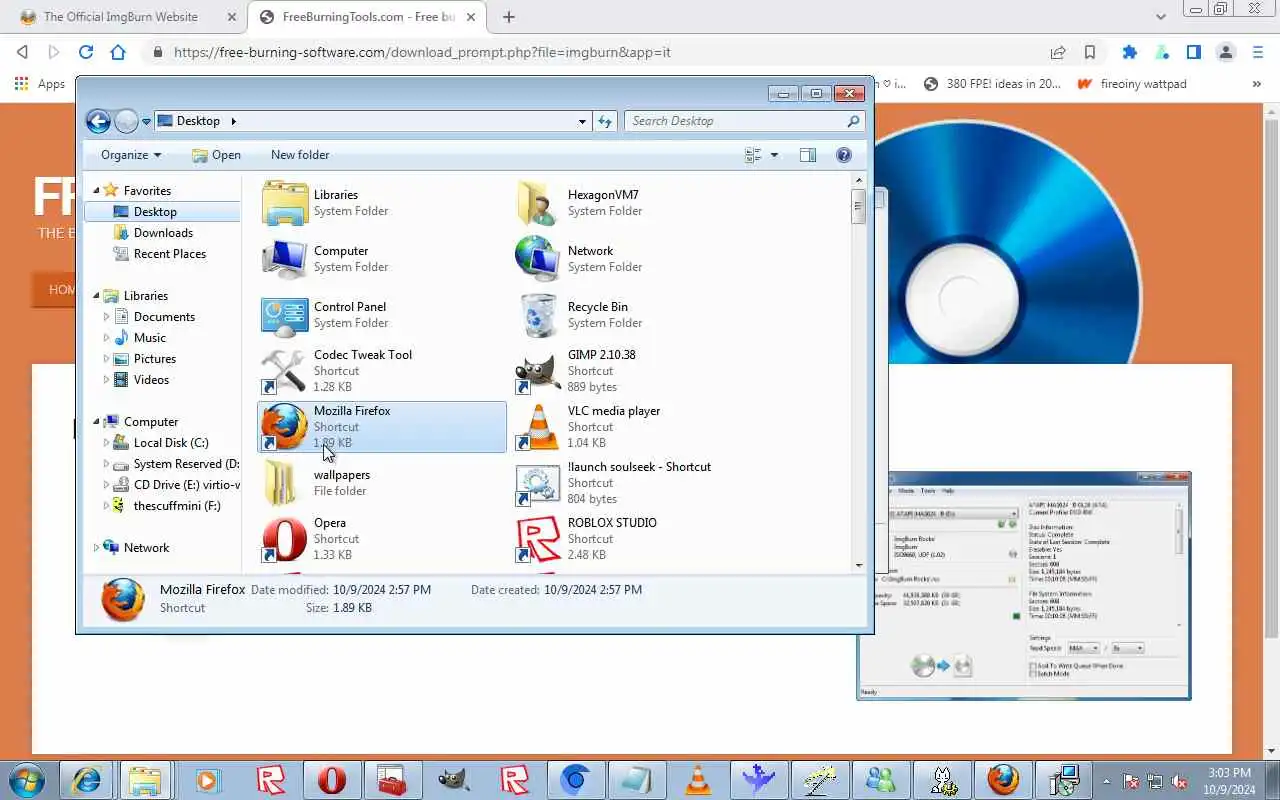This screenshot has width=1280, height=800.
Task: Select the System Reserved drive
Action: (186, 464)
